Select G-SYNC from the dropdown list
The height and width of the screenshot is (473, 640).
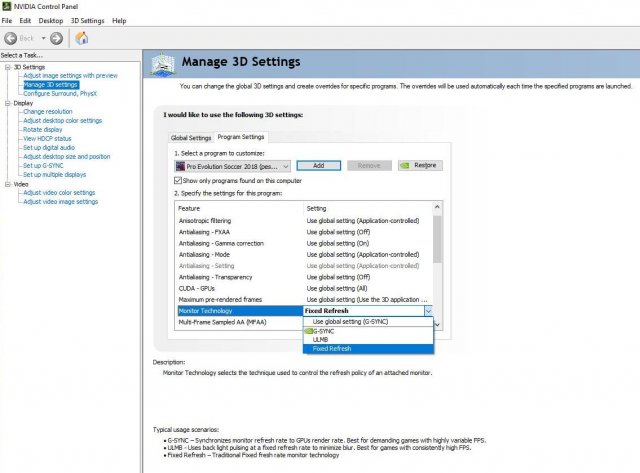[x=322, y=330]
